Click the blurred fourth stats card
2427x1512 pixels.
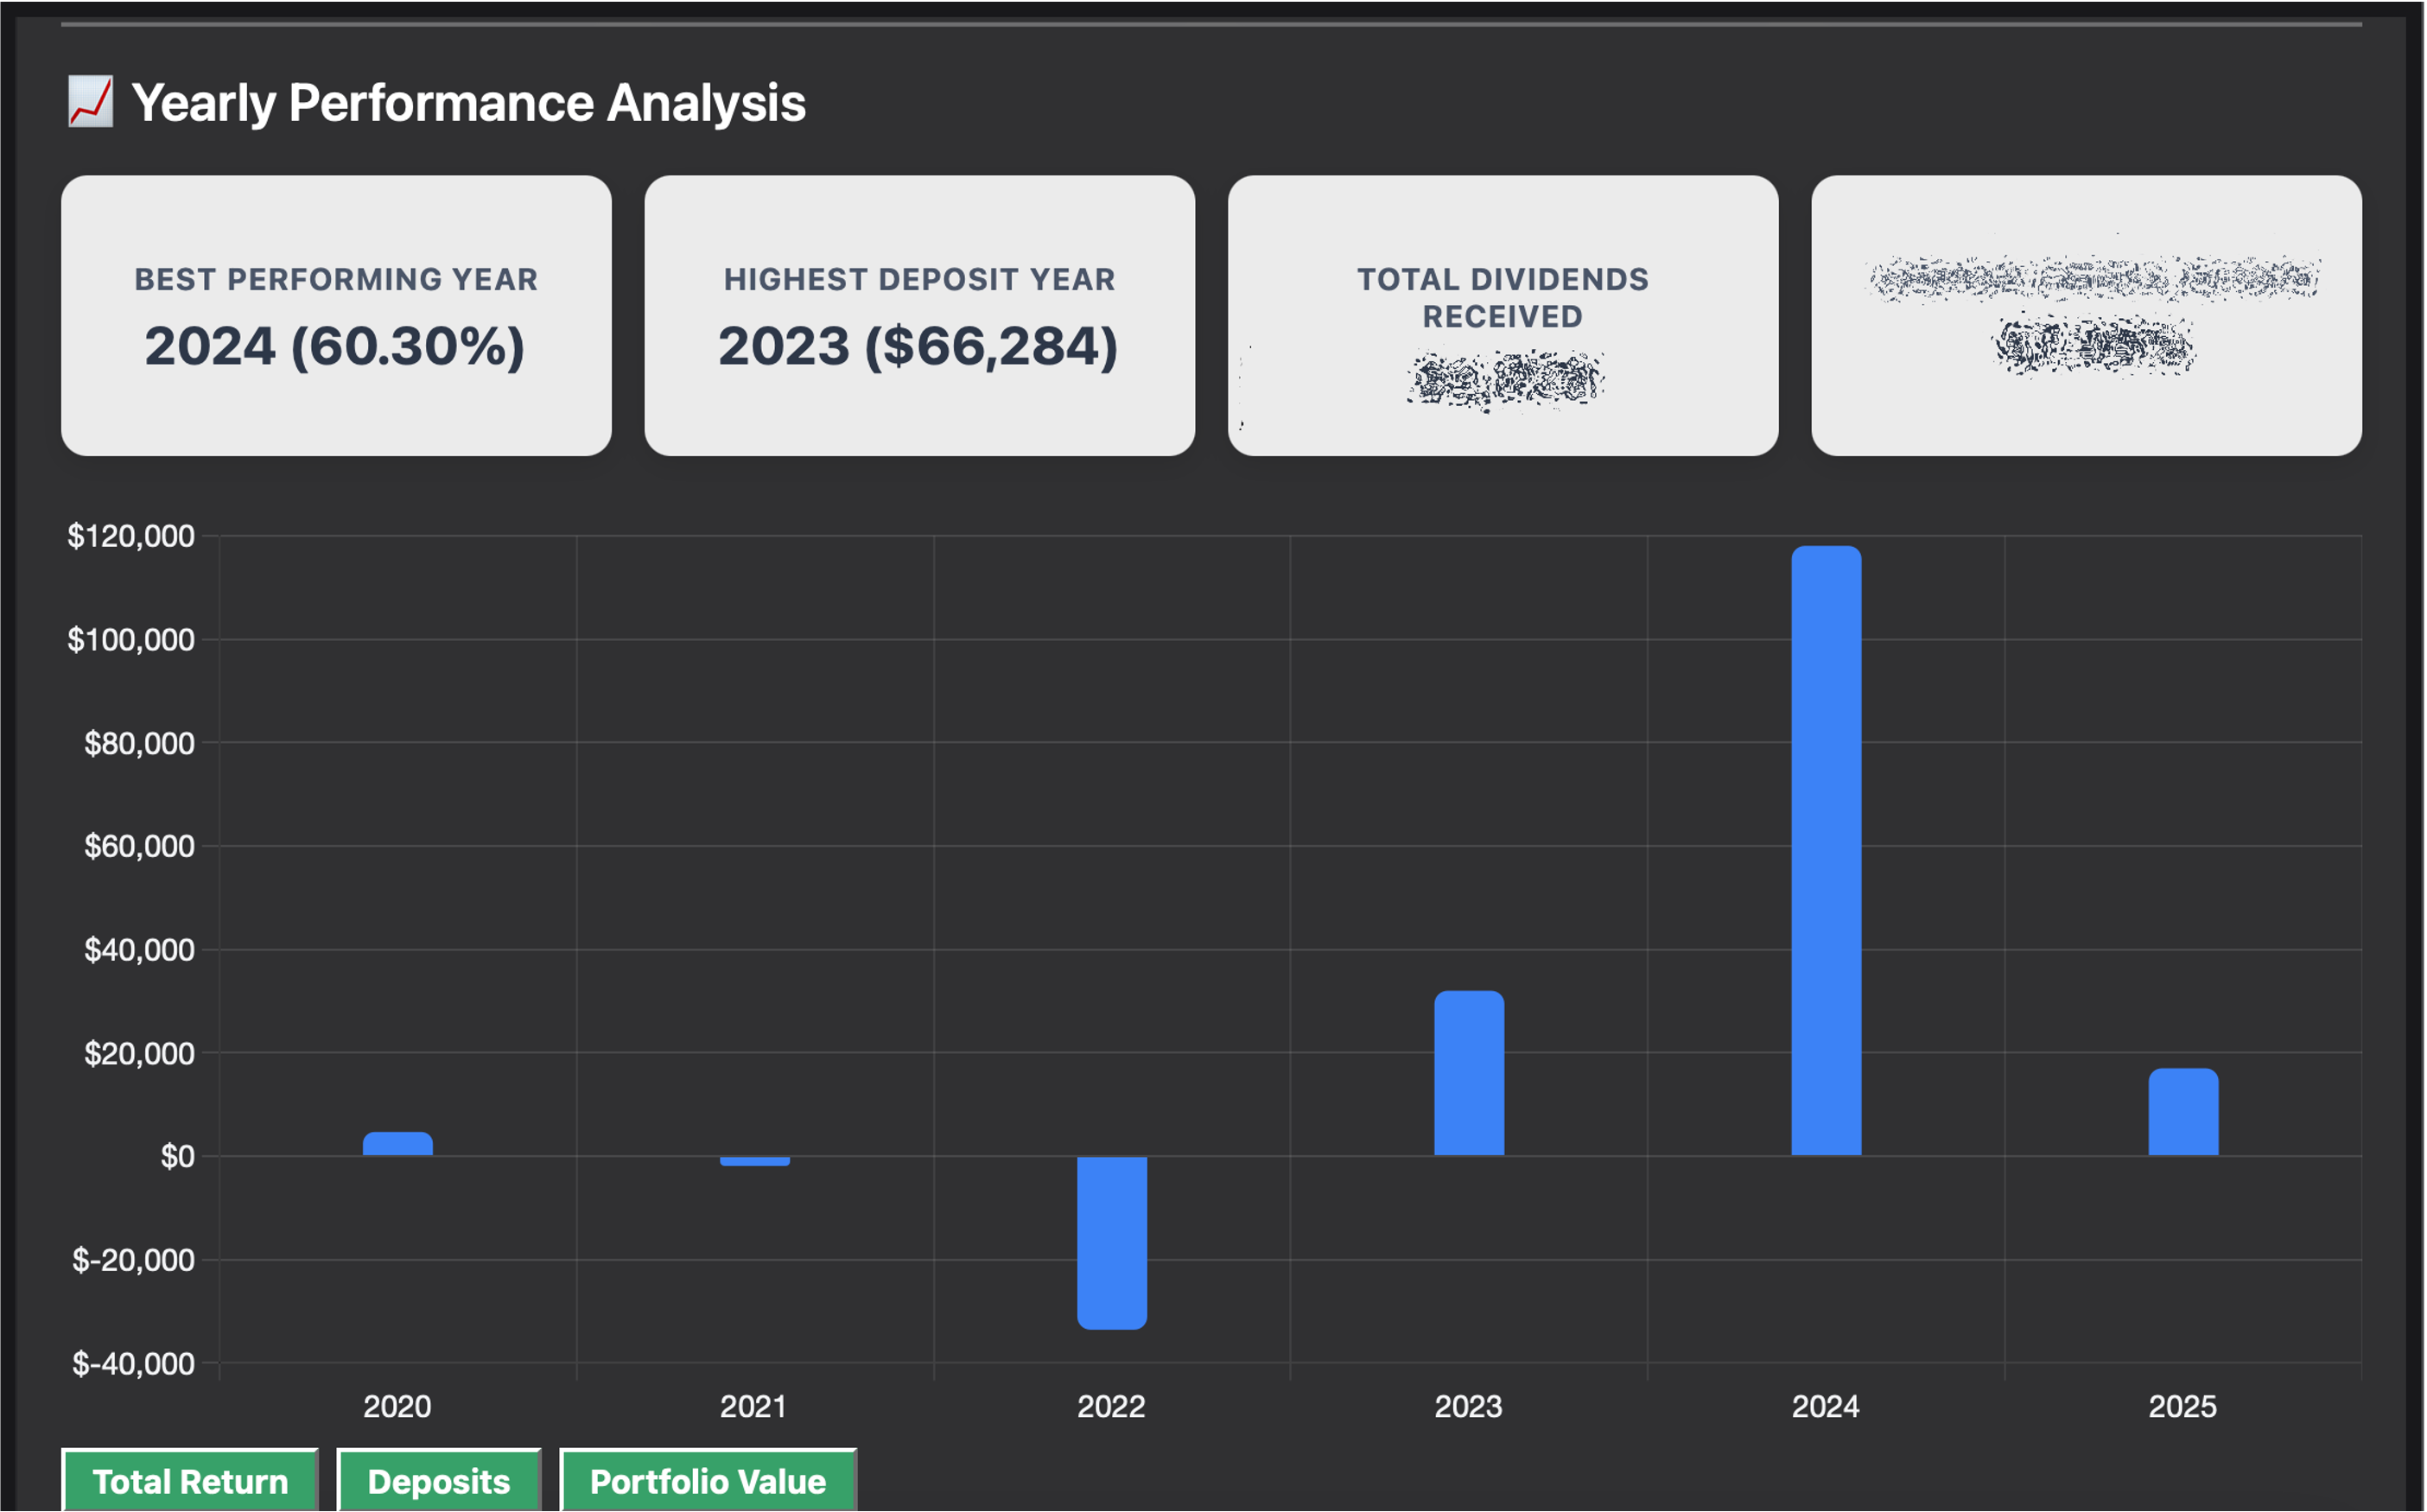click(x=2086, y=315)
